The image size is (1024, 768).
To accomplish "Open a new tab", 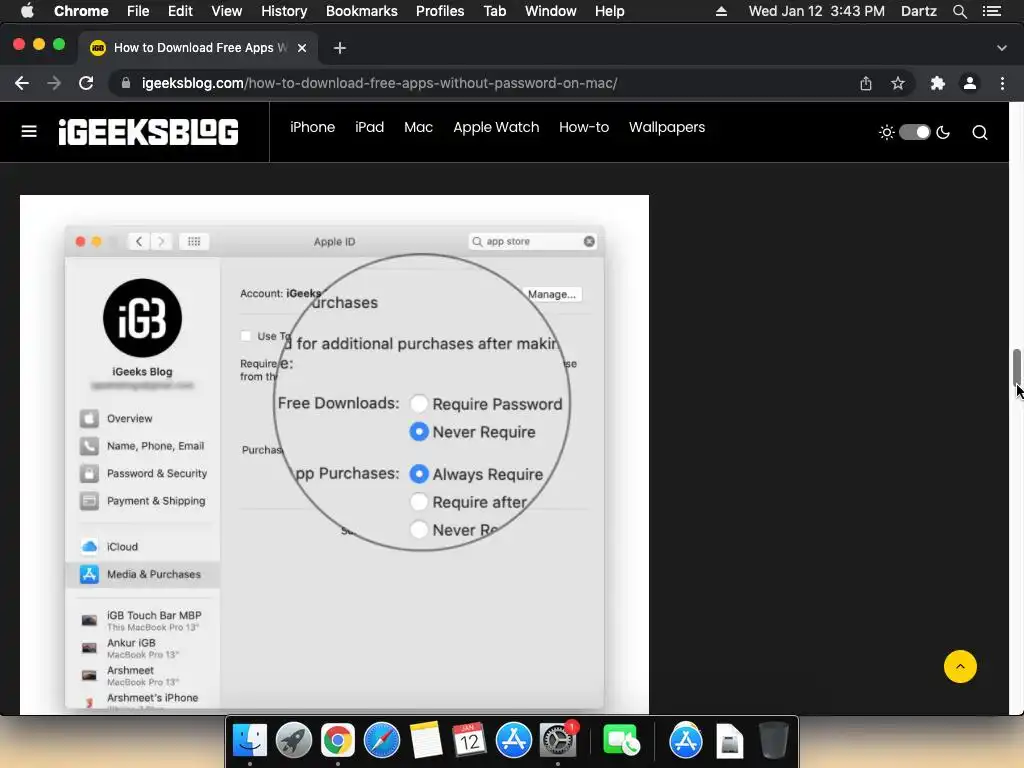I will point(340,48).
